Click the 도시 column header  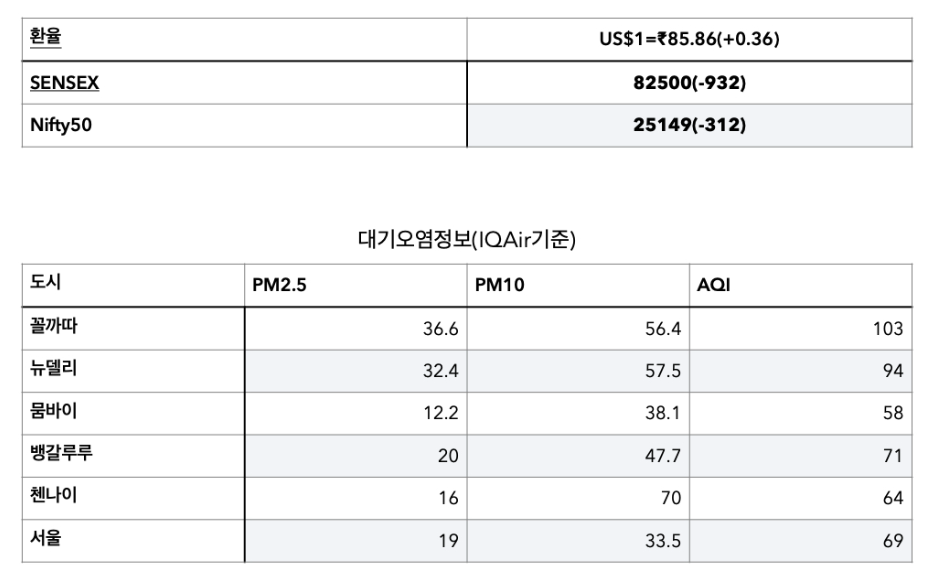point(47,284)
